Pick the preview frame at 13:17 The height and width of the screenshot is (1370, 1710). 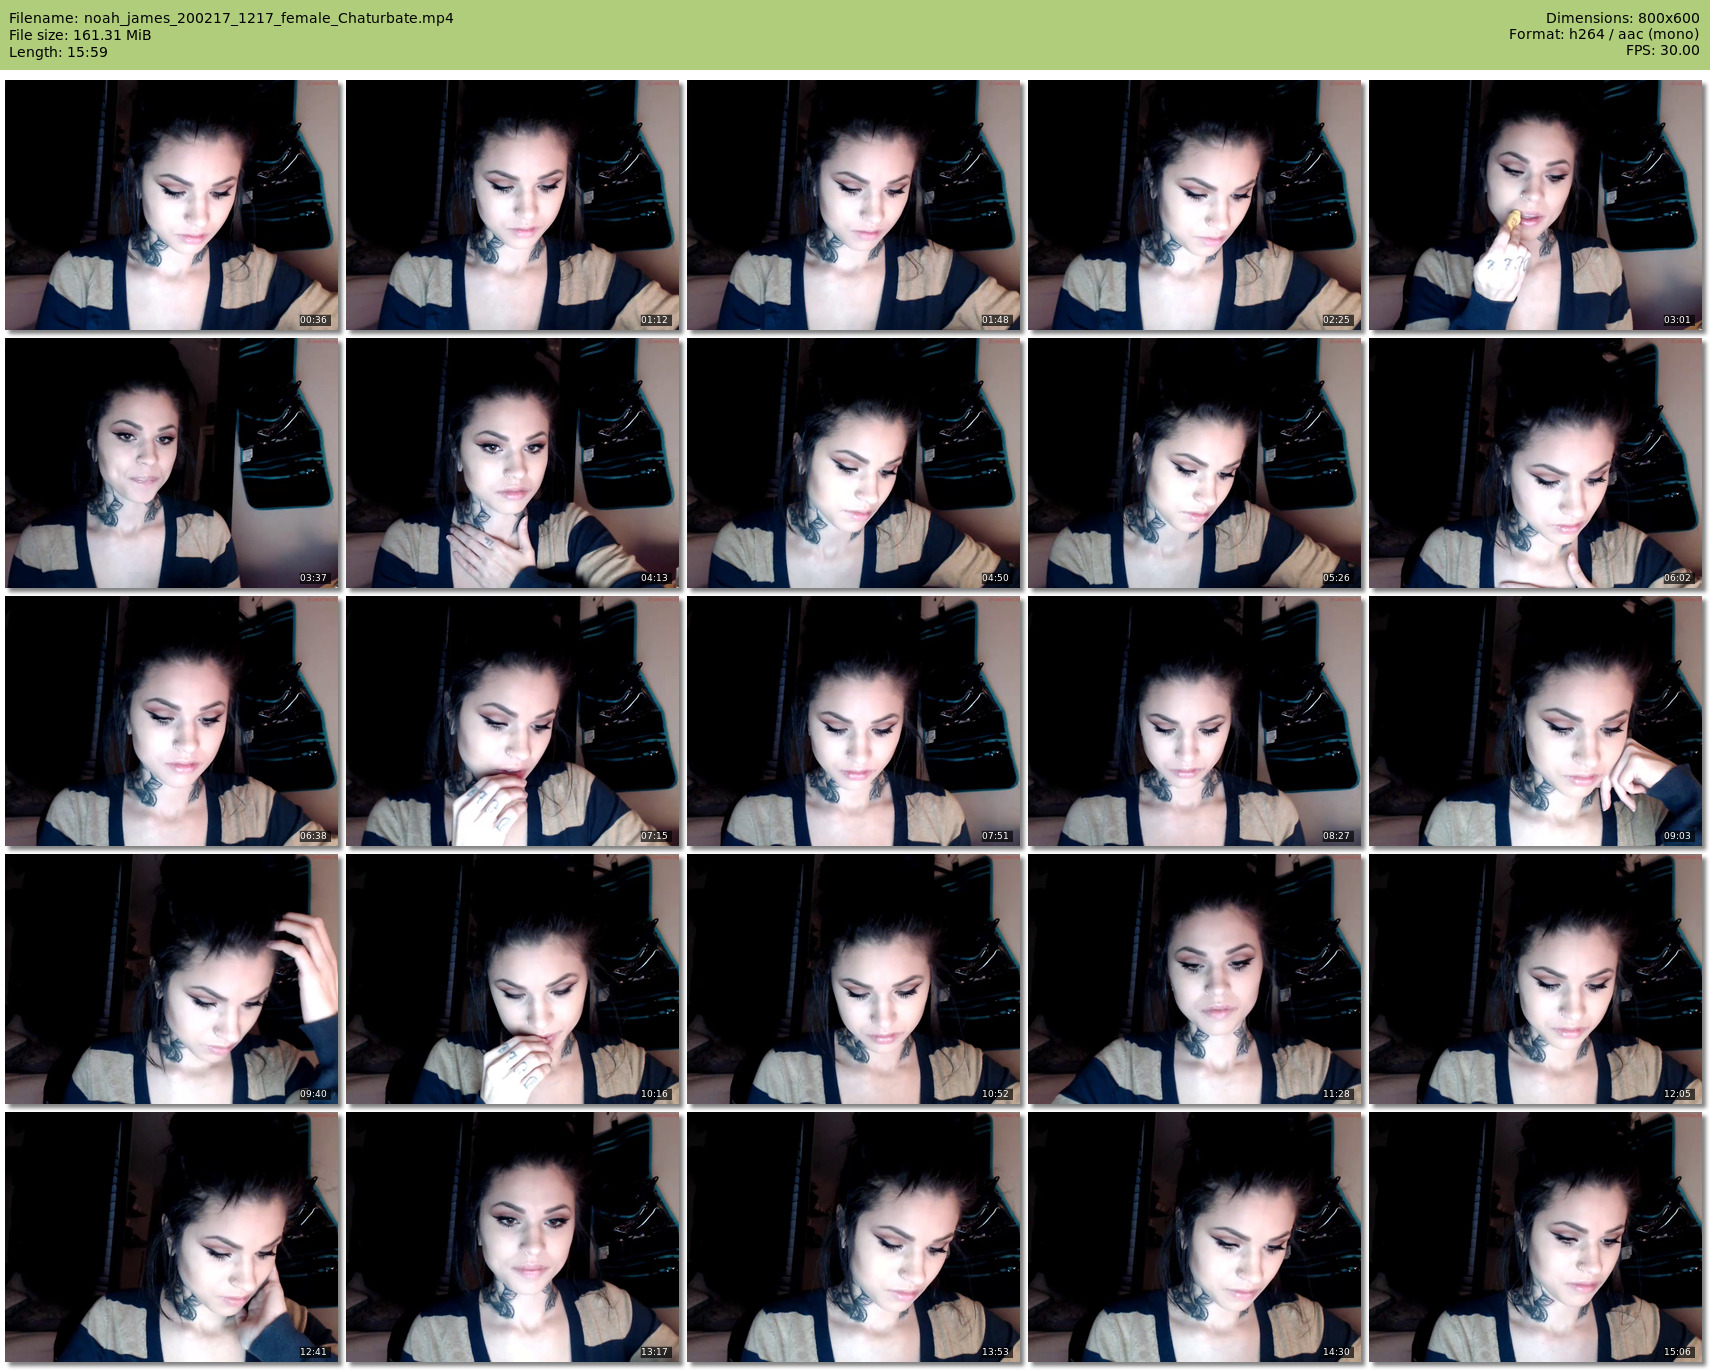coord(513,1237)
